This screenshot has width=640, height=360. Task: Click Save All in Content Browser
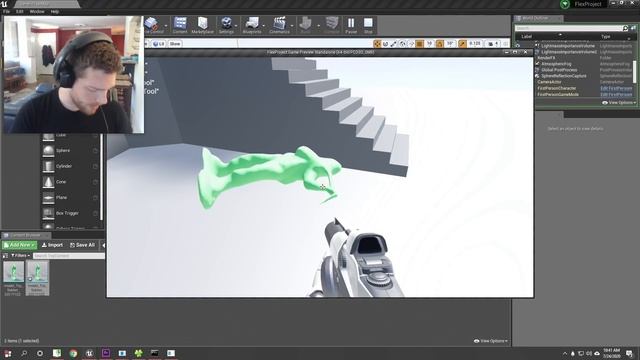pos(82,245)
